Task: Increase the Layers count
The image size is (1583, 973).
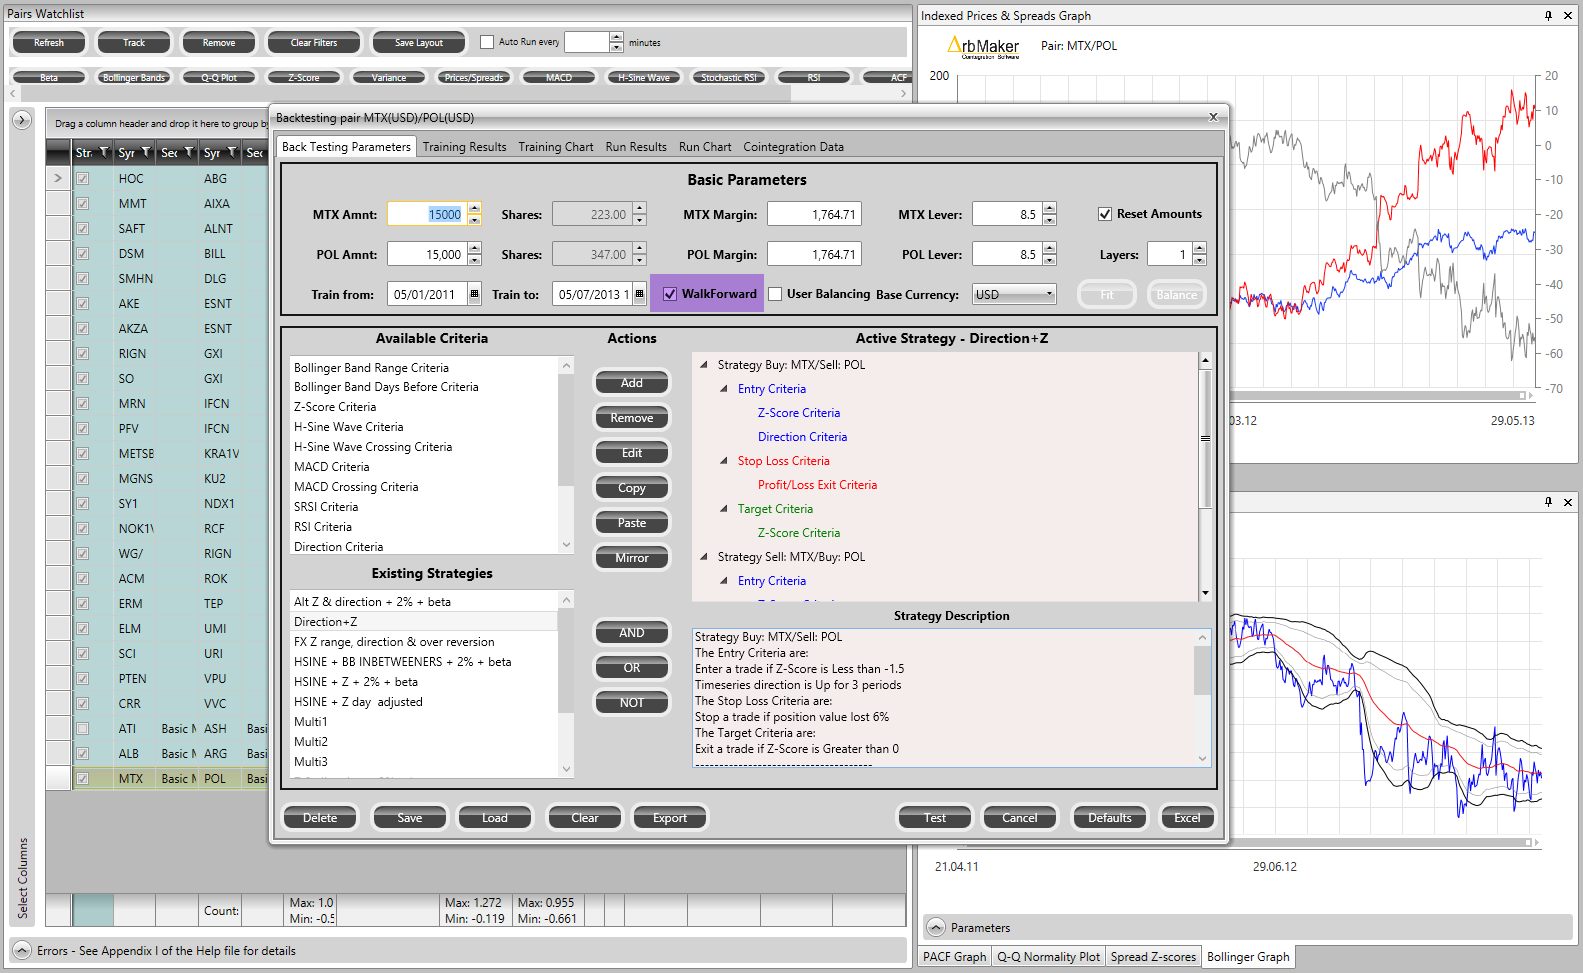Action: pyautogui.click(x=1199, y=248)
